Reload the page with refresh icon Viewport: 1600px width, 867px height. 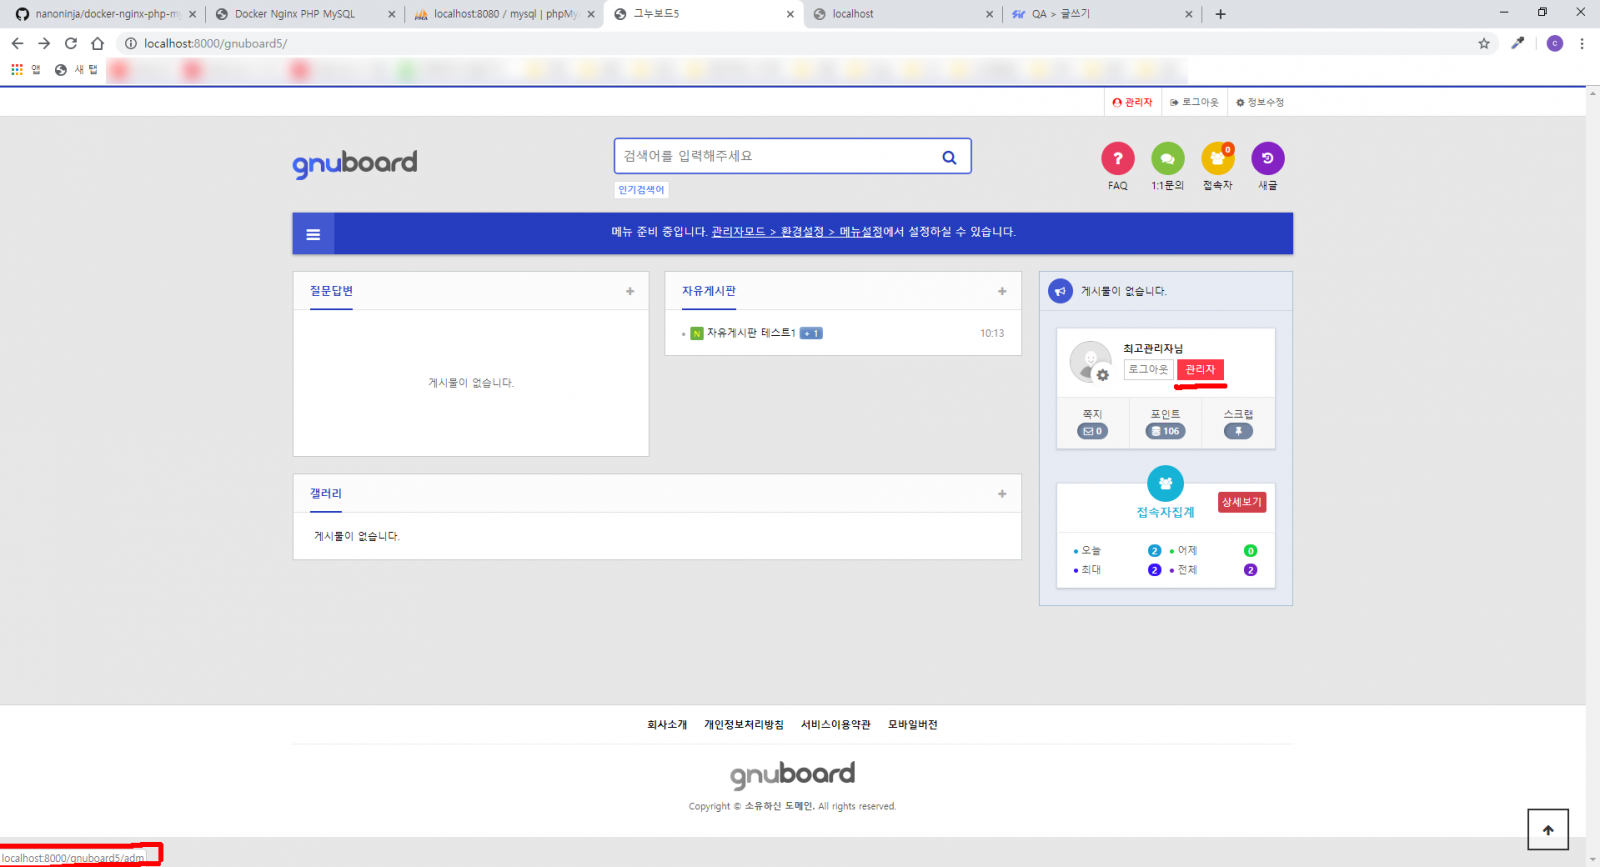pyautogui.click(x=71, y=43)
